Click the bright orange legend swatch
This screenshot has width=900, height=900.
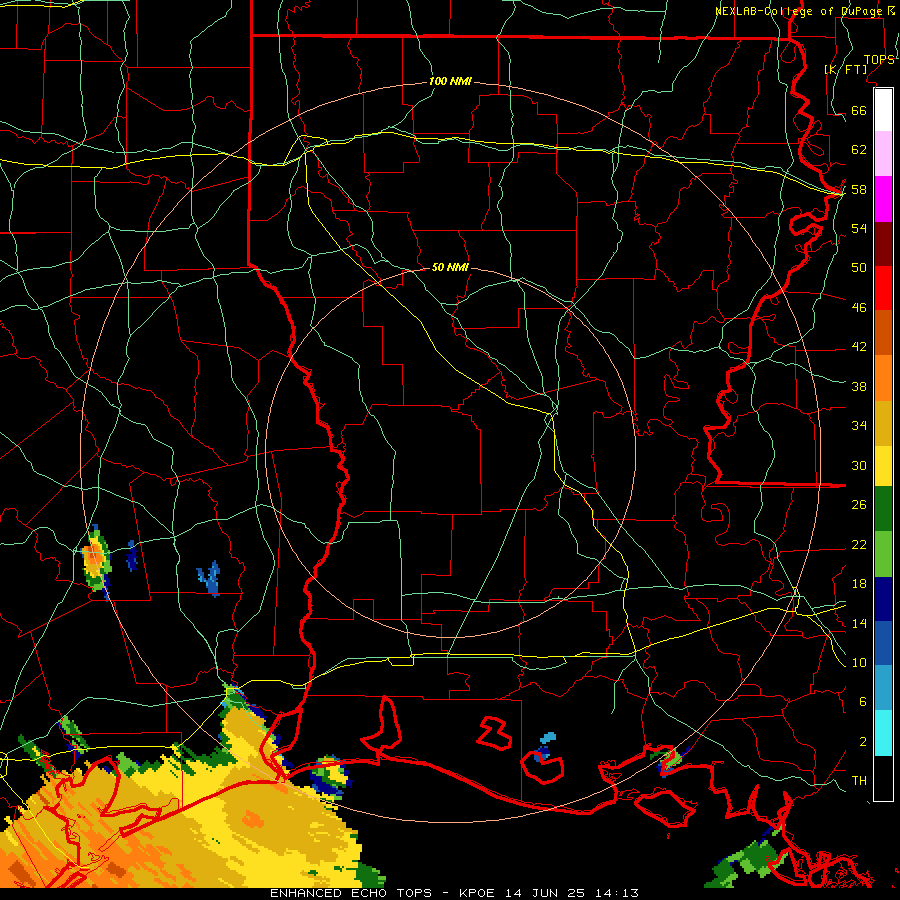883,377
